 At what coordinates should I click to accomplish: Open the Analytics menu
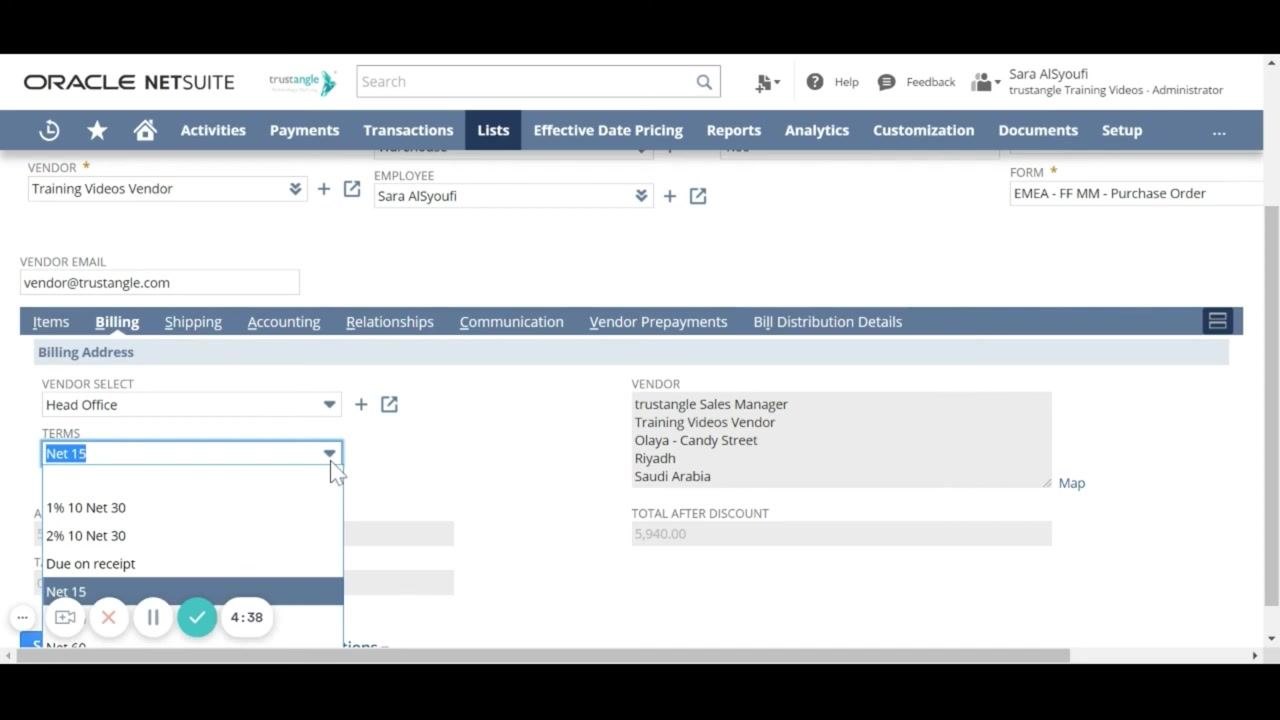pyautogui.click(x=817, y=130)
